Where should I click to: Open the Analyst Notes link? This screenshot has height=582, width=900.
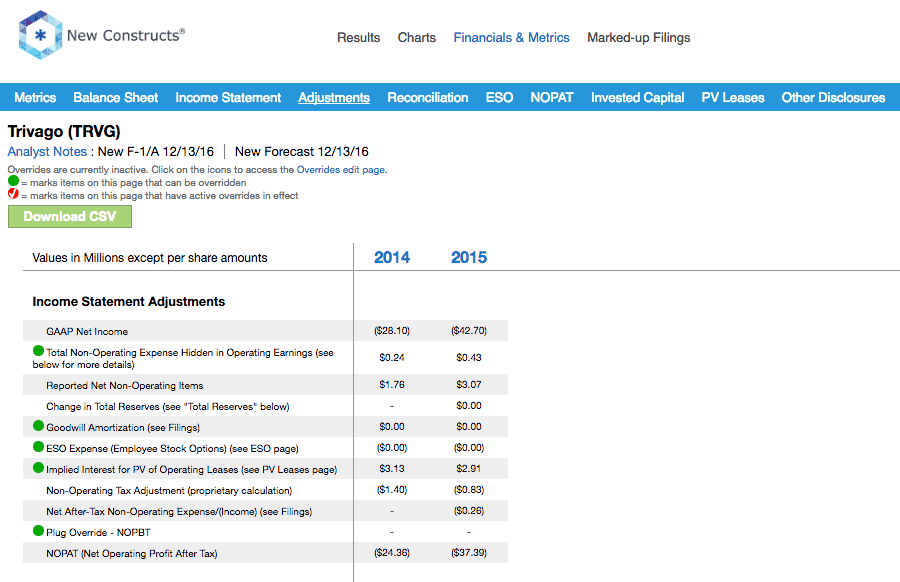[x=47, y=152]
